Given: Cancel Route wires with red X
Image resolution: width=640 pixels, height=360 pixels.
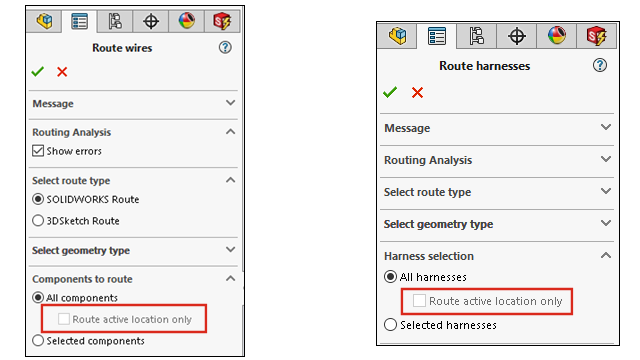Looking at the screenshot, I should pos(62,72).
